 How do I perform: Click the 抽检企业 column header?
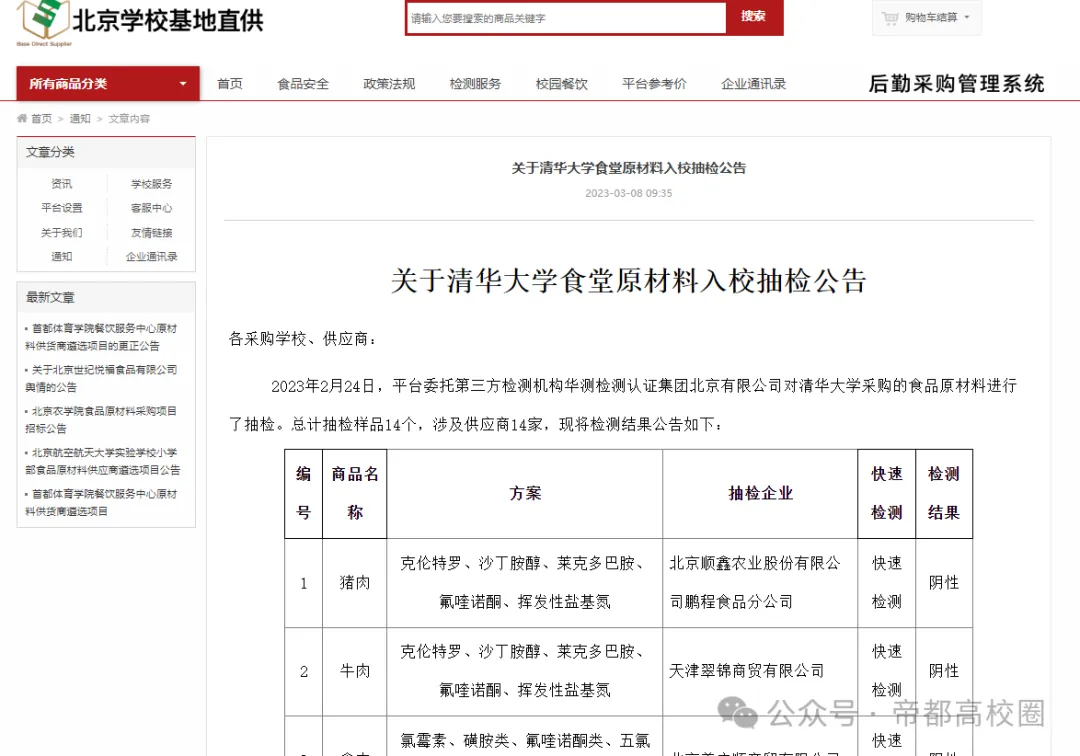click(x=760, y=493)
